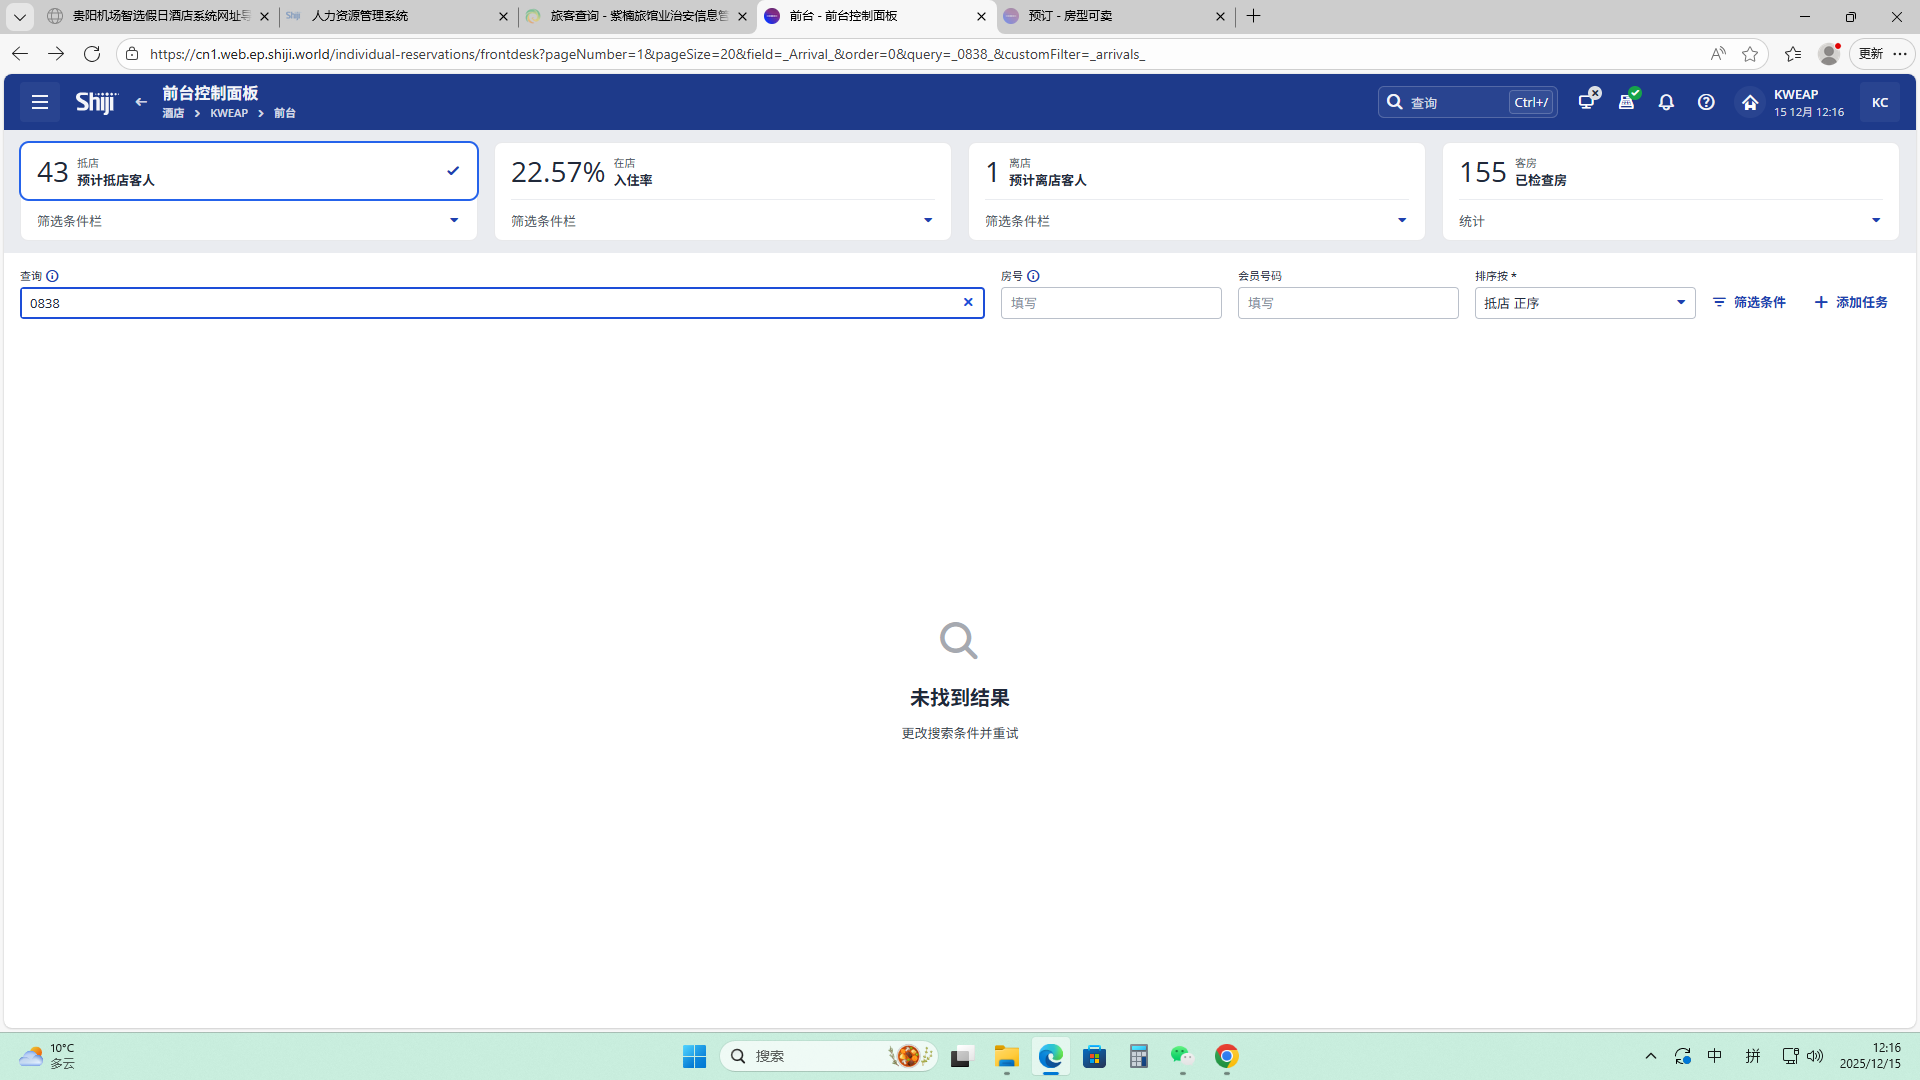Screen dimensions: 1920x1080
Task: Click the home property icon
Action: click(1749, 102)
